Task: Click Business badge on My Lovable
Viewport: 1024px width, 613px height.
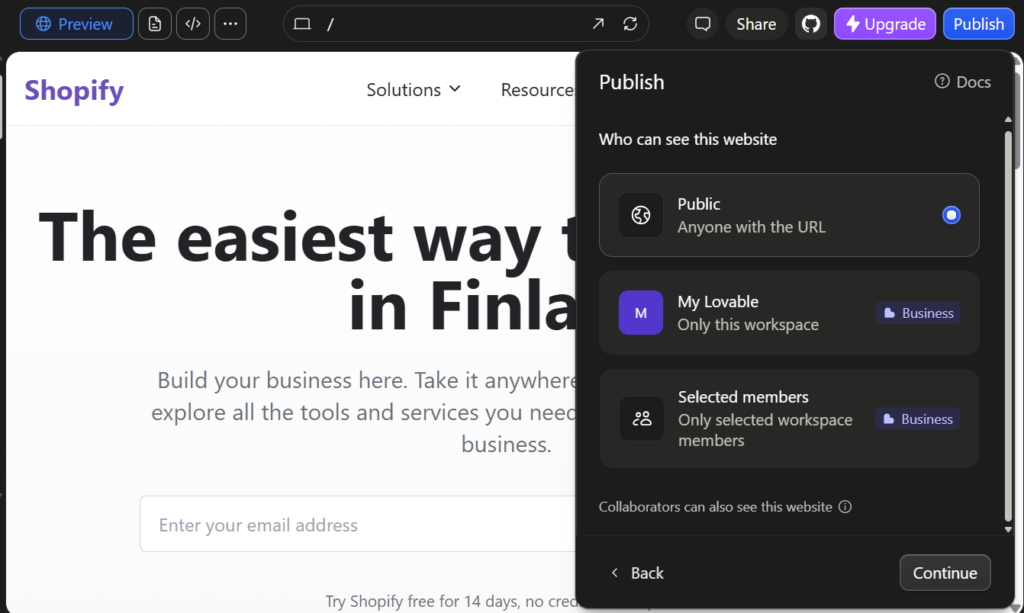Action: (918, 313)
